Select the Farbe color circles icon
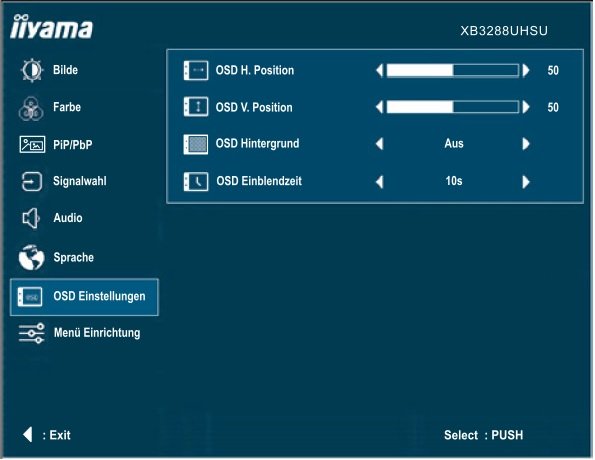Image resolution: width=595 pixels, height=460 pixels. coord(31,109)
